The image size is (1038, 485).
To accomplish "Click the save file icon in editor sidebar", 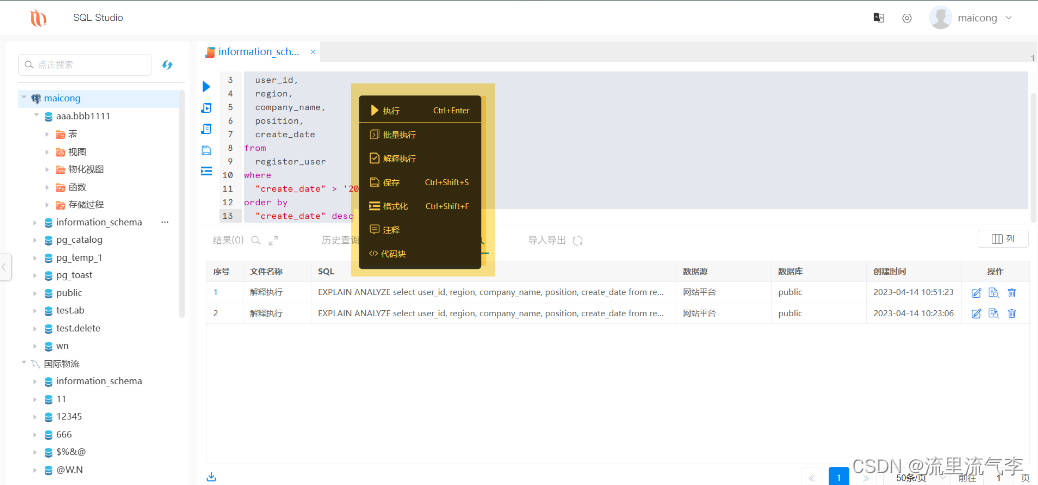I will [207, 150].
